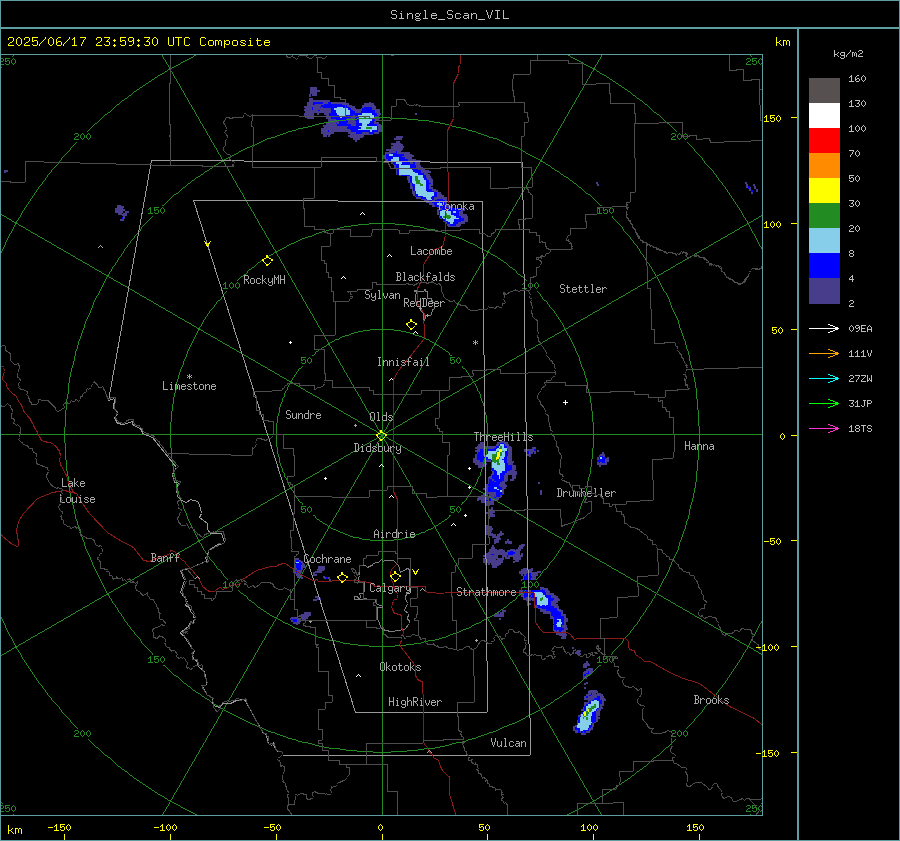Click the Strathmore city label
This screenshot has width=900, height=841.
tap(486, 592)
